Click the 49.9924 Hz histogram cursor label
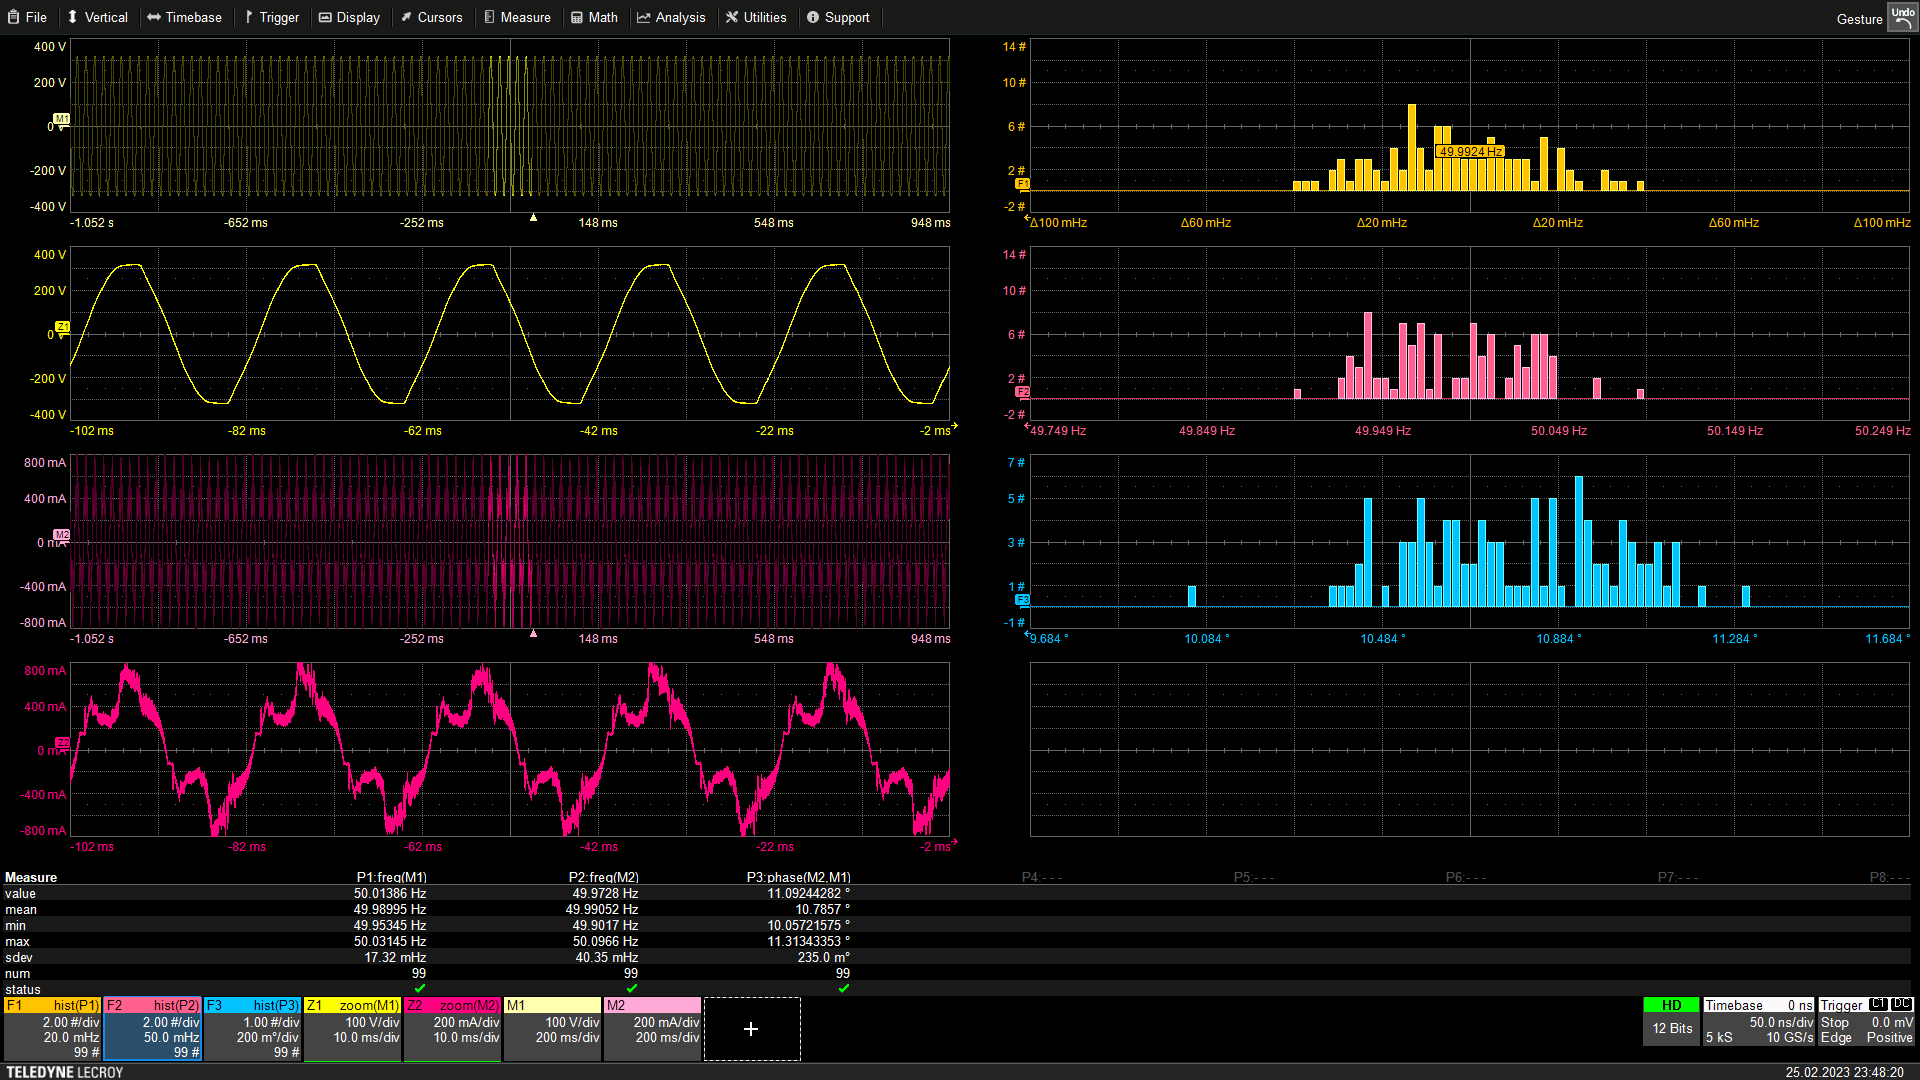Screen dimensions: 1920x1080 pyautogui.click(x=1470, y=152)
